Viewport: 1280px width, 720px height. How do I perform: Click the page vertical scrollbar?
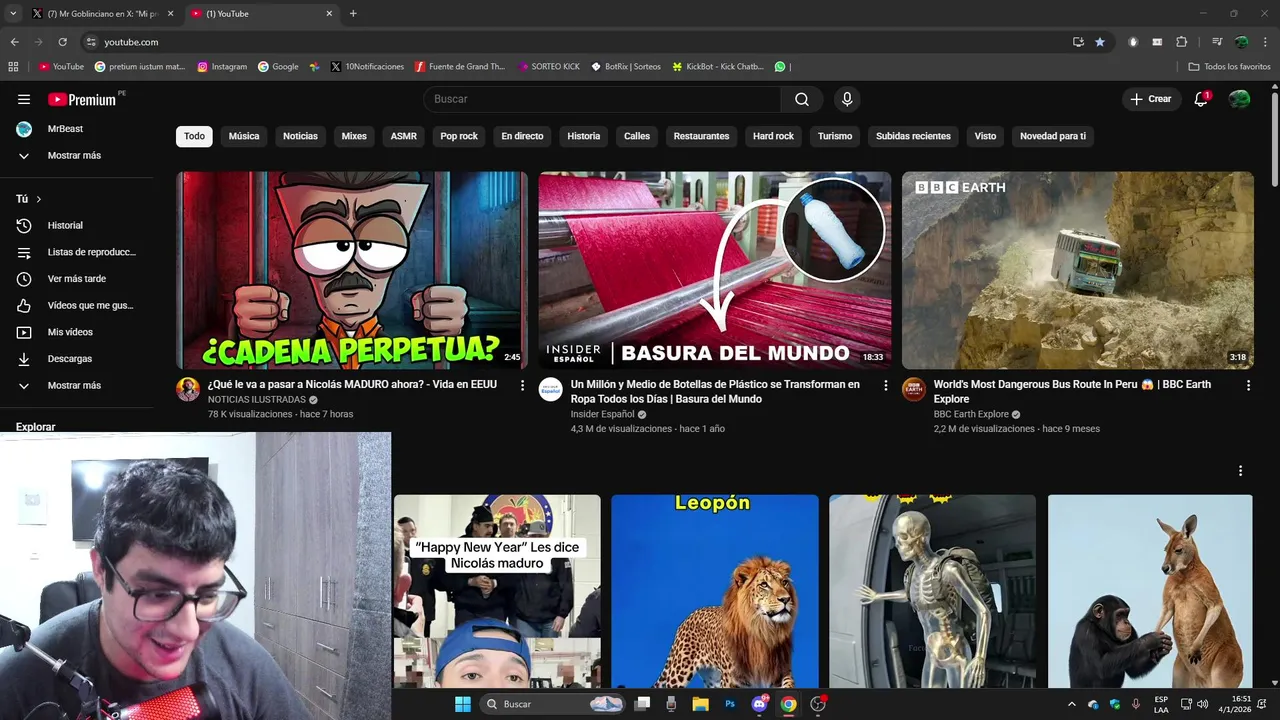click(1275, 140)
